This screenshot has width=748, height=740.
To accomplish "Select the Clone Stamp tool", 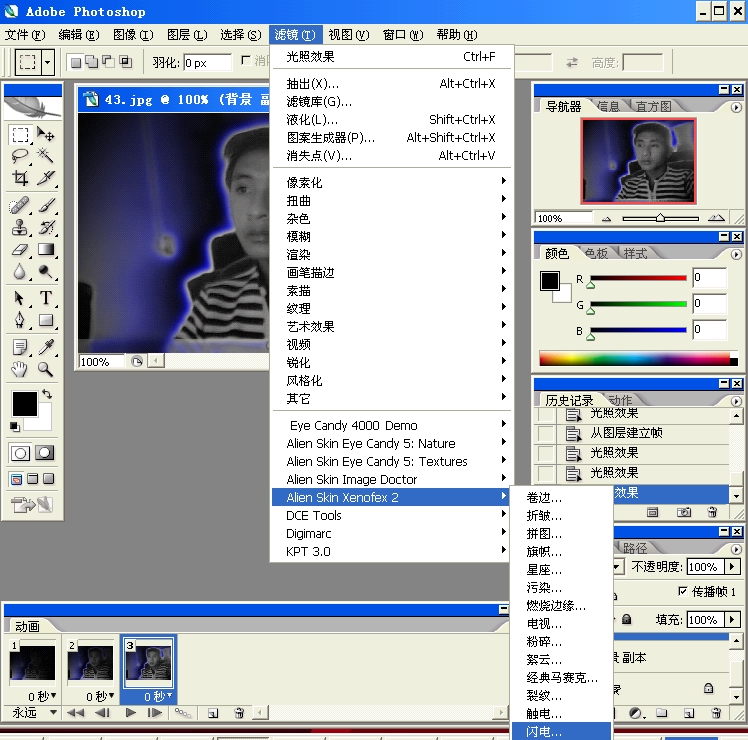I will pos(20,227).
